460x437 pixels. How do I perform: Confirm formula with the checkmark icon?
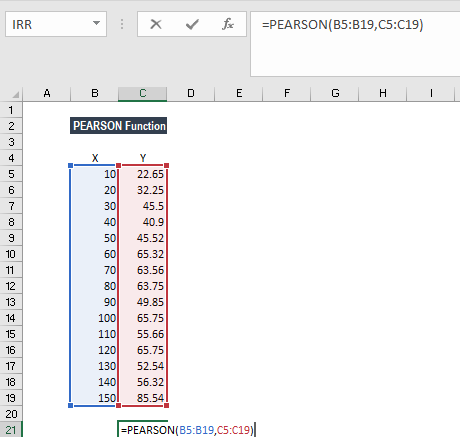pos(192,24)
